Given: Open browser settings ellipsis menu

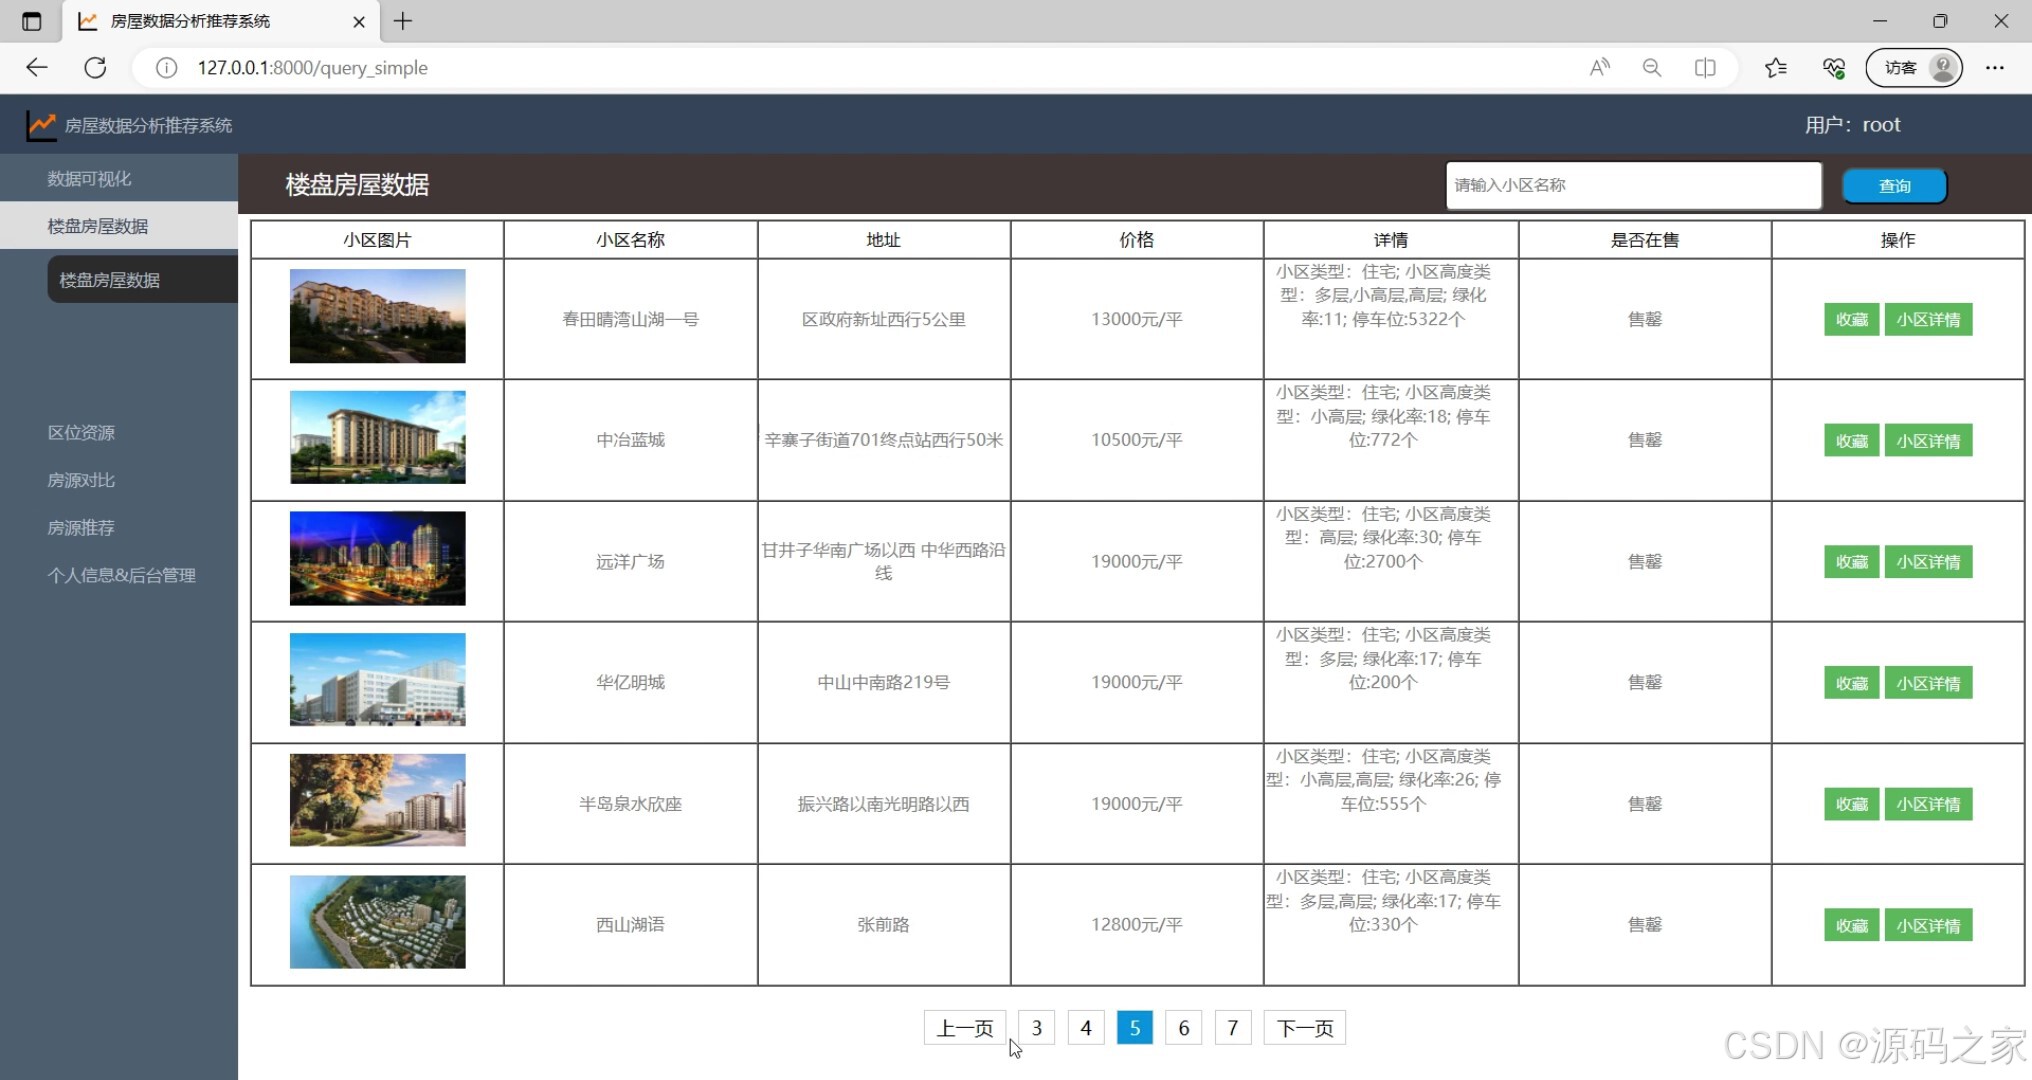Looking at the screenshot, I should click(1995, 67).
